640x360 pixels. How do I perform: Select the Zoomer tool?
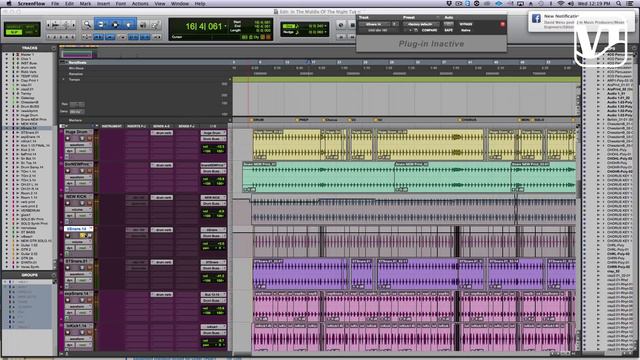(x=87, y=25)
